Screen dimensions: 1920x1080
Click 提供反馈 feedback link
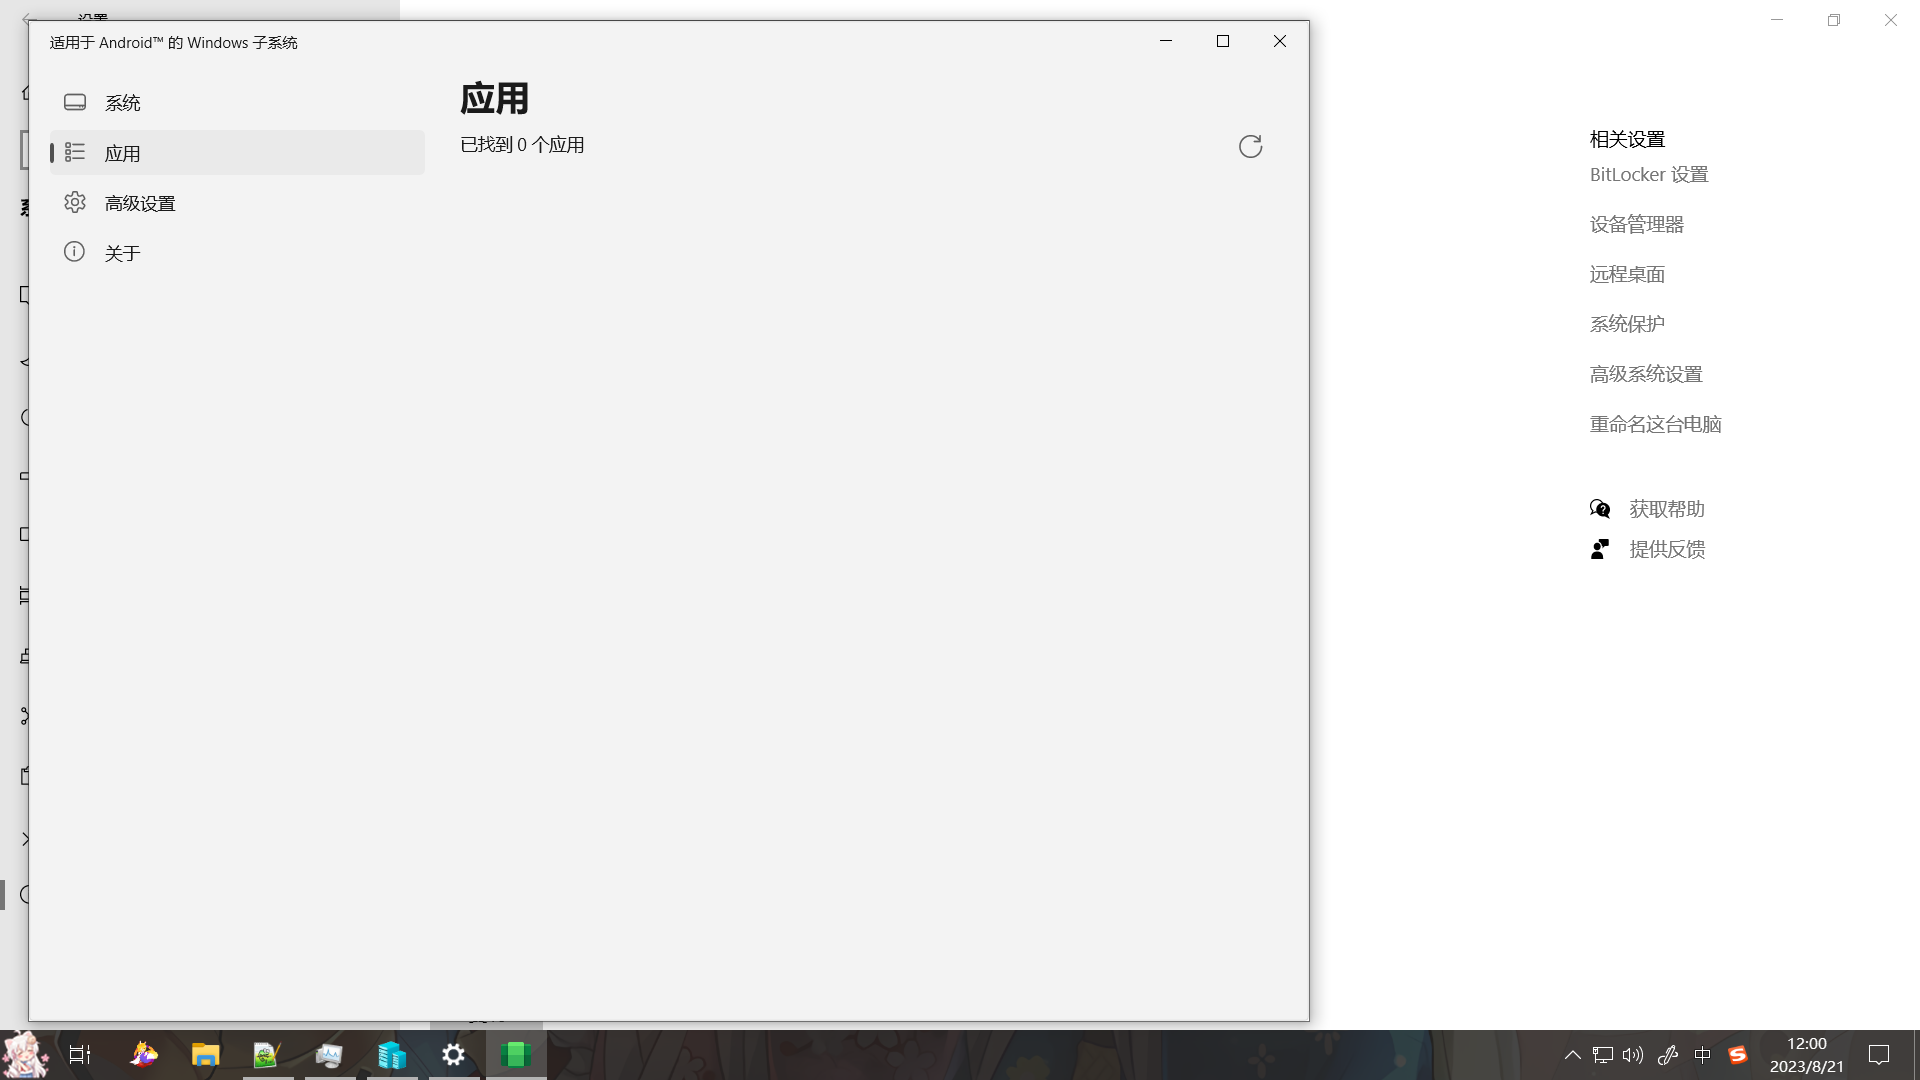click(1666, 550)
